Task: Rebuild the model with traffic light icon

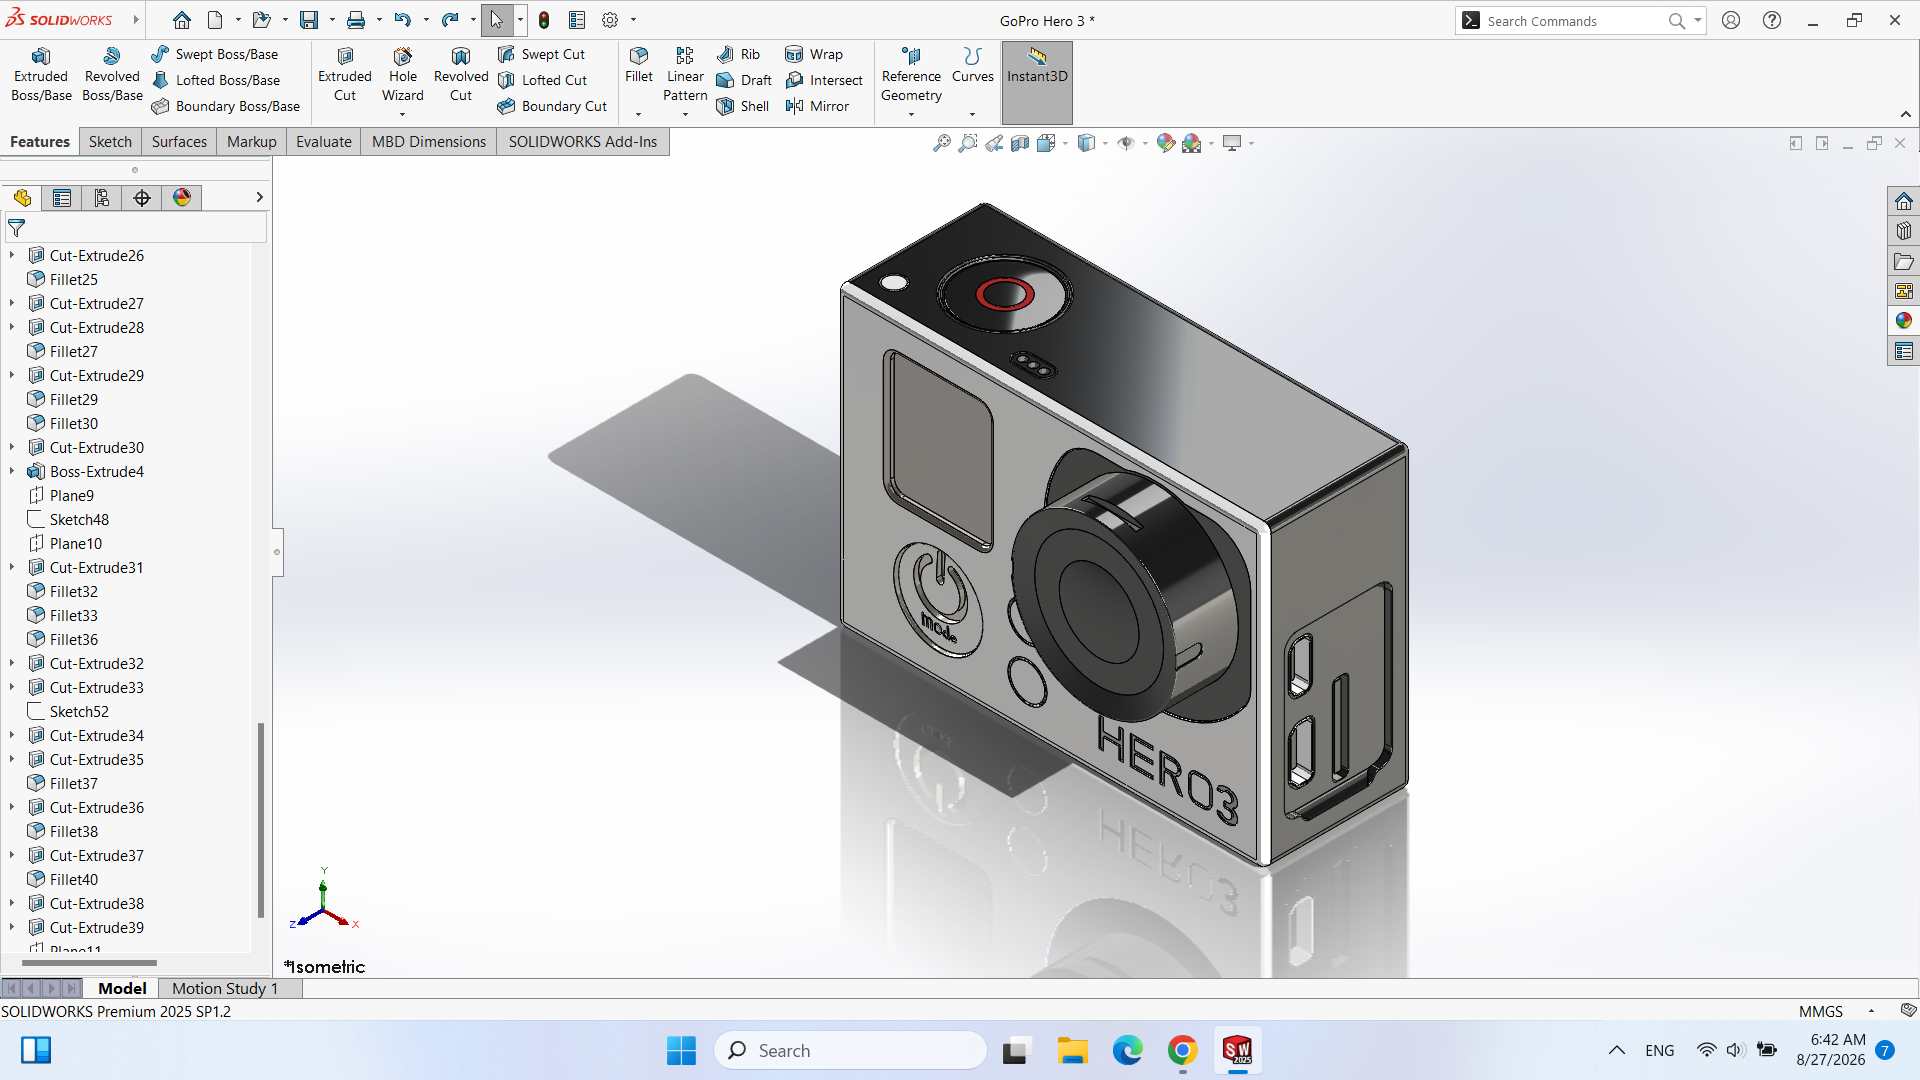Action: (544, 20)
